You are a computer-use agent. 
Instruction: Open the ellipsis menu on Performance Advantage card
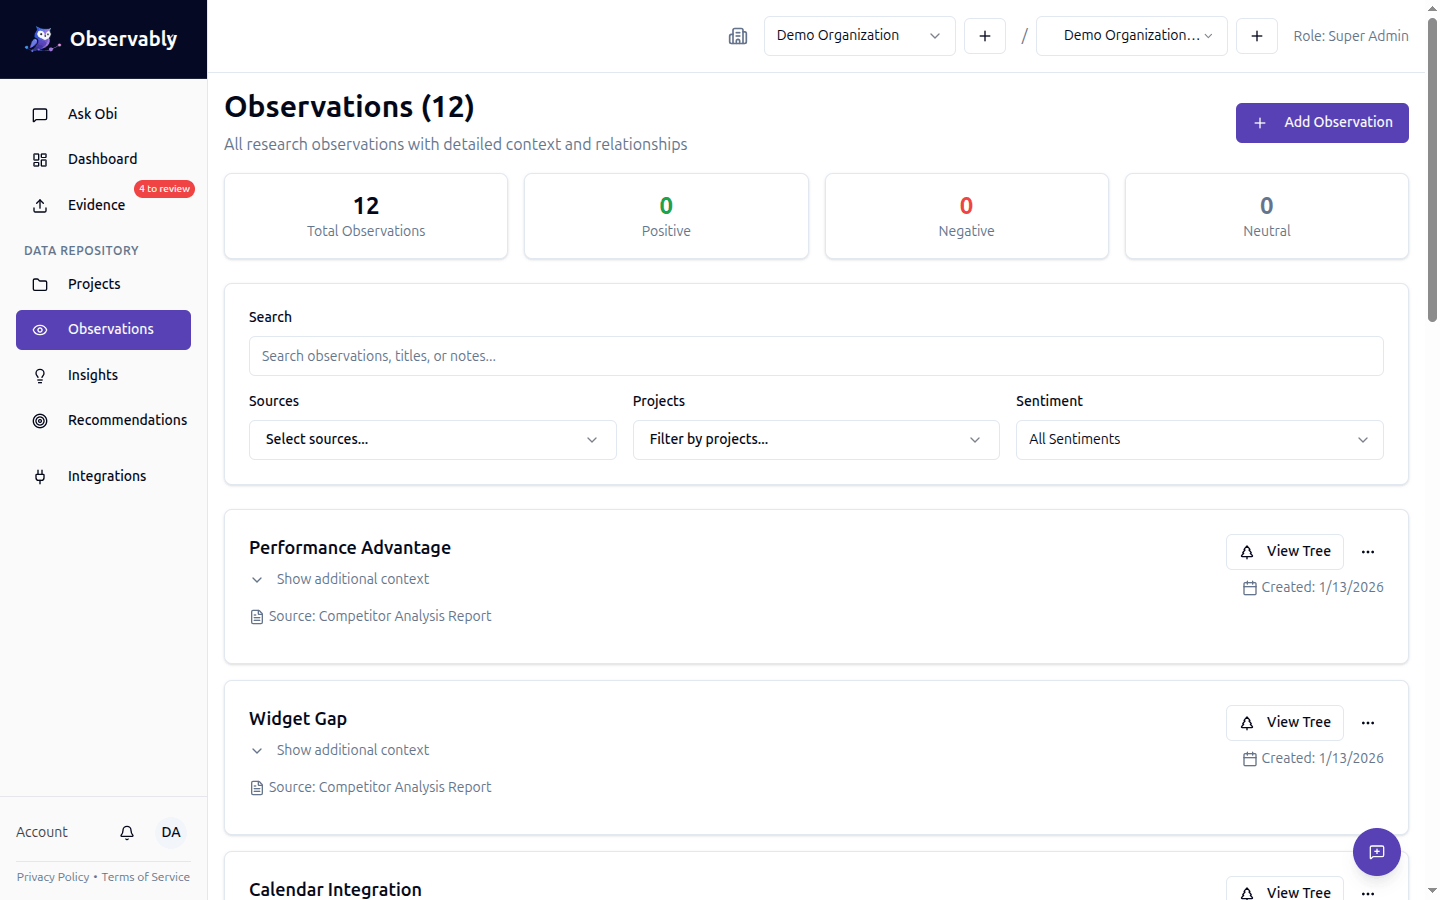[1368, 551]
